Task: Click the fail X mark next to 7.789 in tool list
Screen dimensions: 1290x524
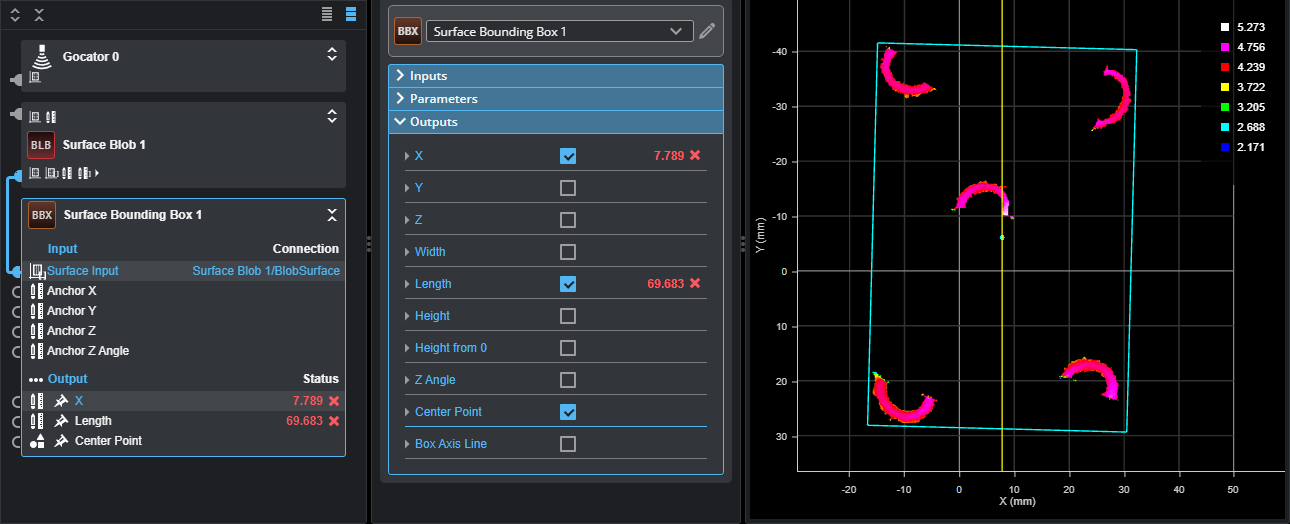Action: [334, 401]
